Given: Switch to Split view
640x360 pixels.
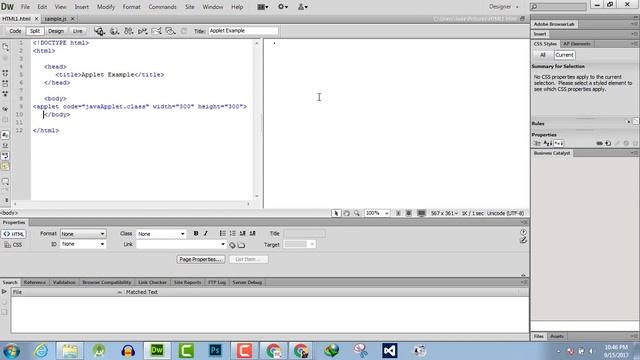Looking at the screenshot, I should tap(35, 31).
